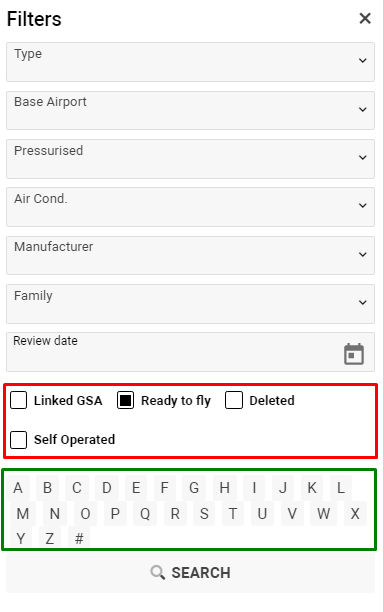Open the Pressurised dropdown
Viewport: 384px width, 612px height.
click(190, 158)
